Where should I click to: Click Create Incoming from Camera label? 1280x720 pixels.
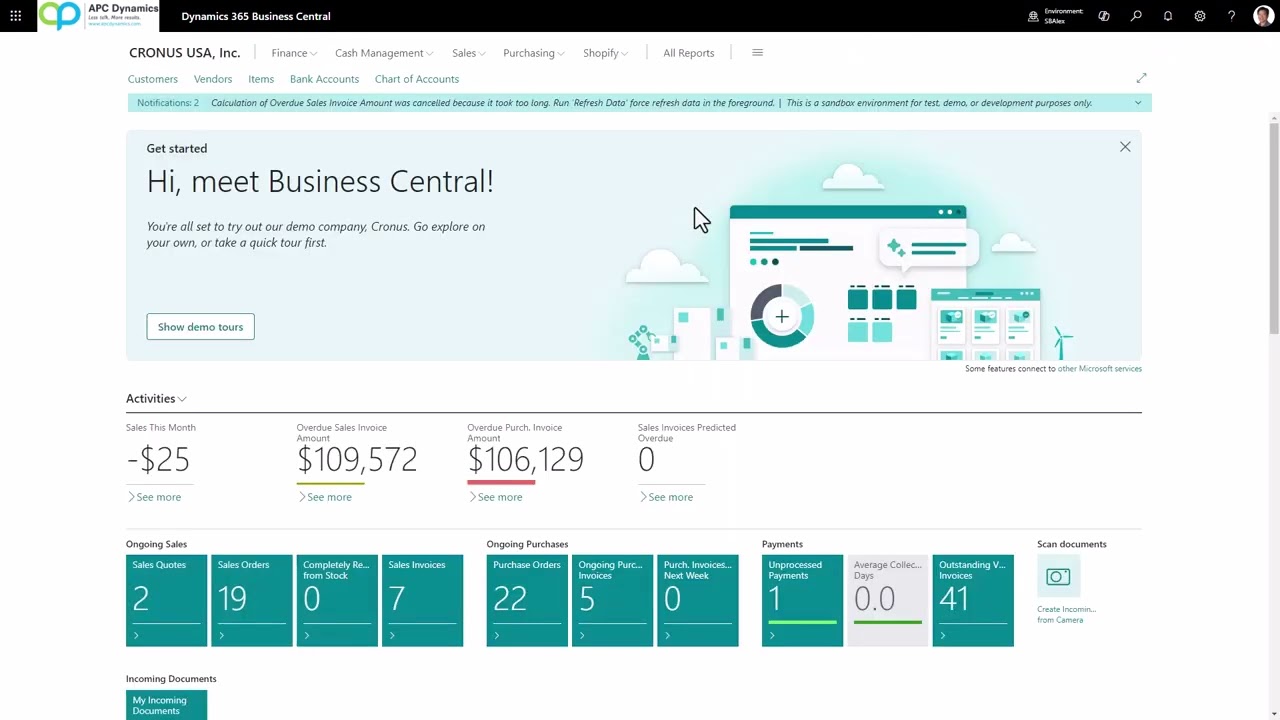(x=1066, y=614)
